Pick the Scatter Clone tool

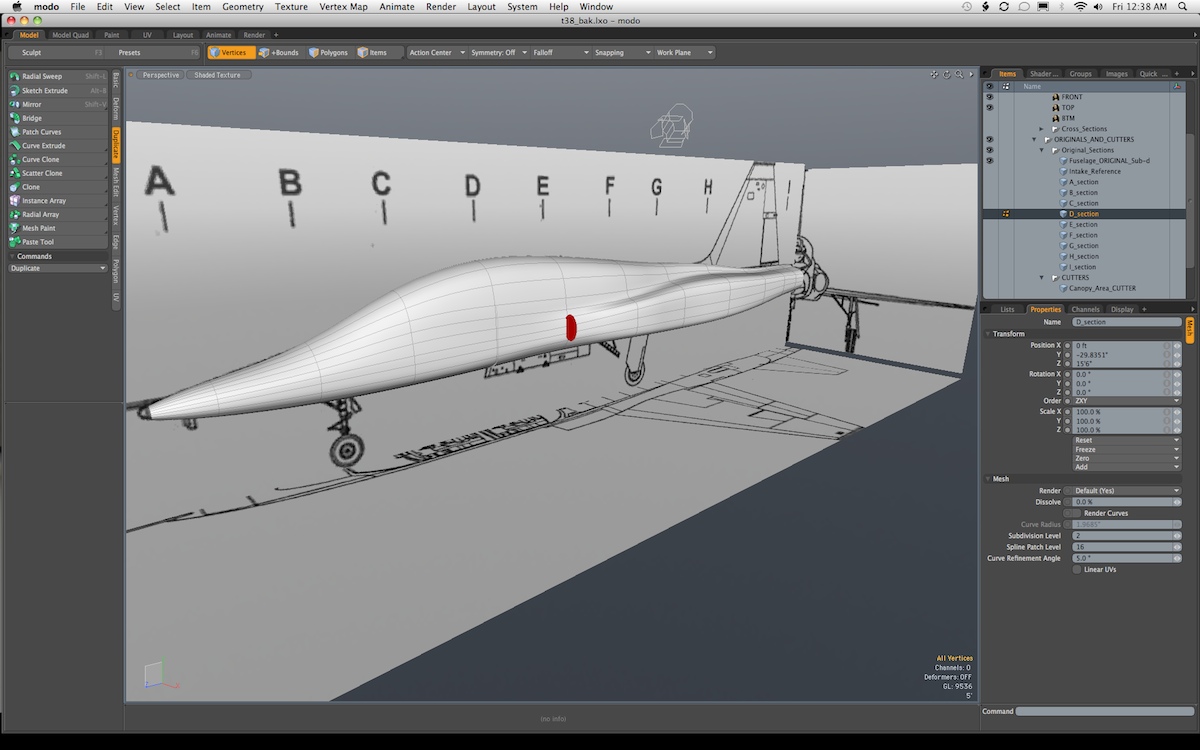coord(42,173)
